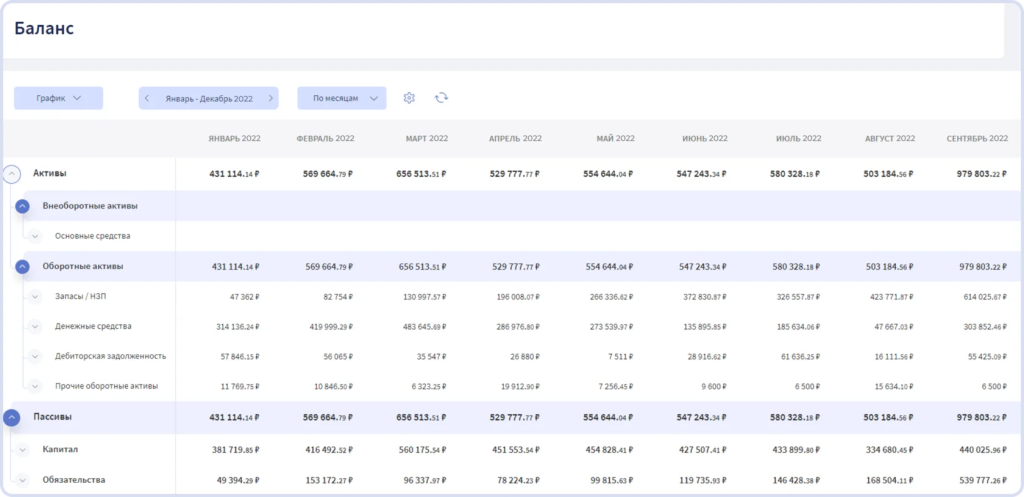This screenshot has width=1024, height=497.
Task: Click Денежные средства value 483 645.69 ₽
Action: click(x=424, y=327)
